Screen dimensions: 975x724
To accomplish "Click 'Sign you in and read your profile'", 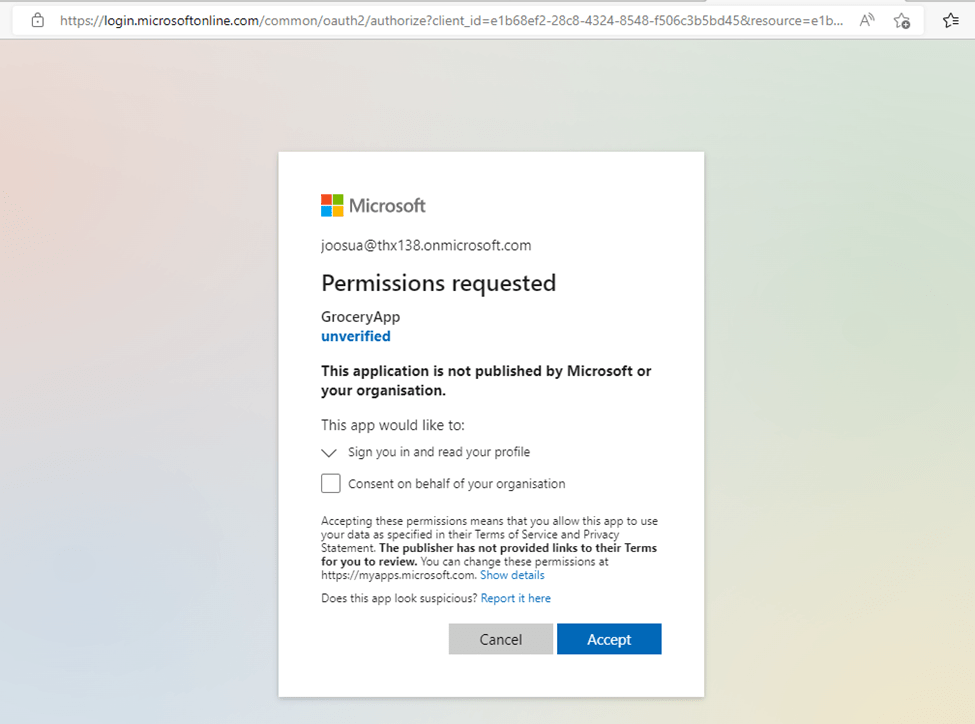I will click(439, 452).
